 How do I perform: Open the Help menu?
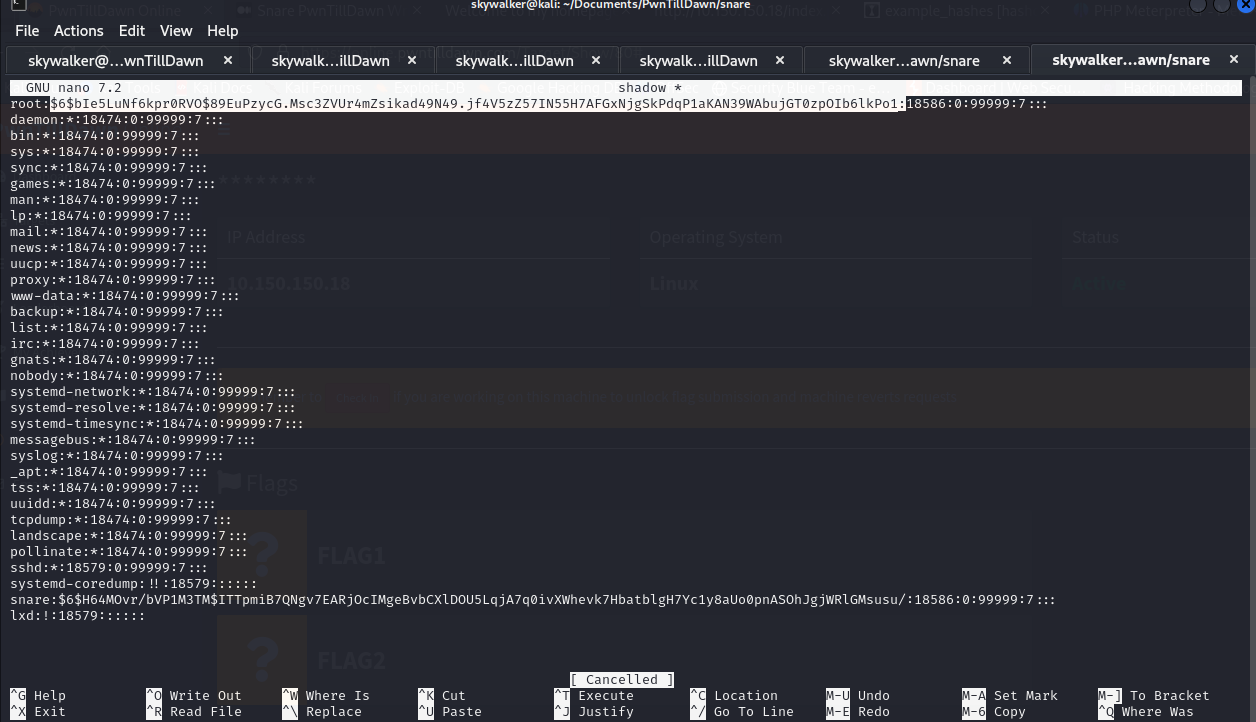click(x=222, y=31)
